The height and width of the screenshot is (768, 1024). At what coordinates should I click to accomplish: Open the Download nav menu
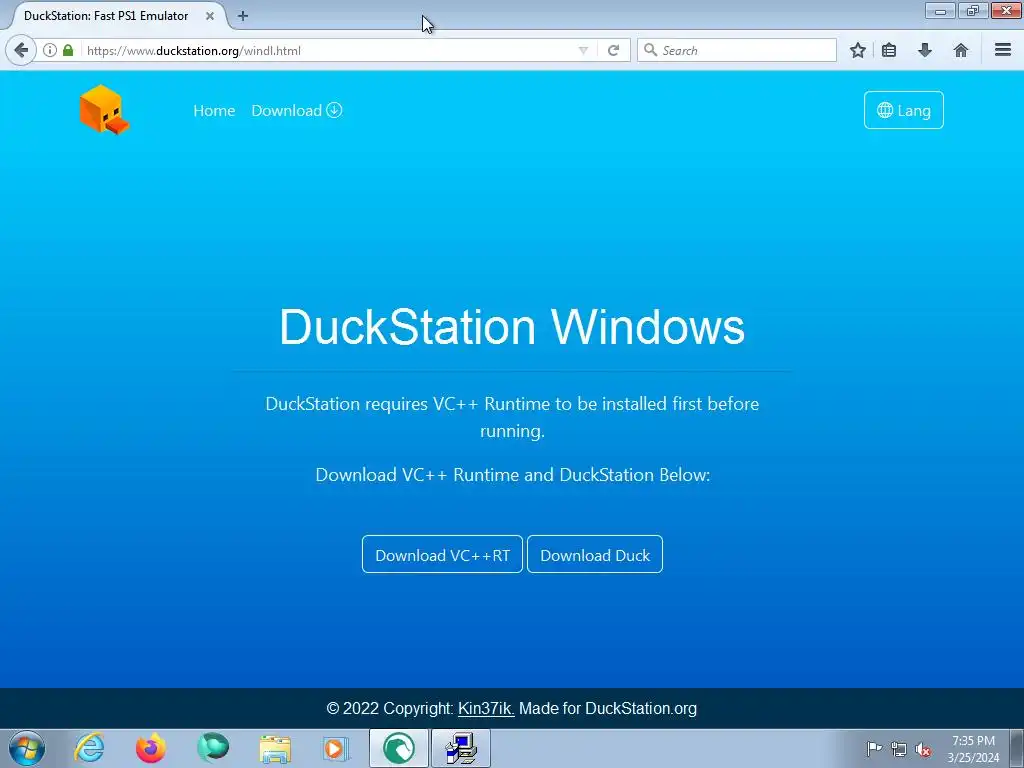(x=296, y=110)
